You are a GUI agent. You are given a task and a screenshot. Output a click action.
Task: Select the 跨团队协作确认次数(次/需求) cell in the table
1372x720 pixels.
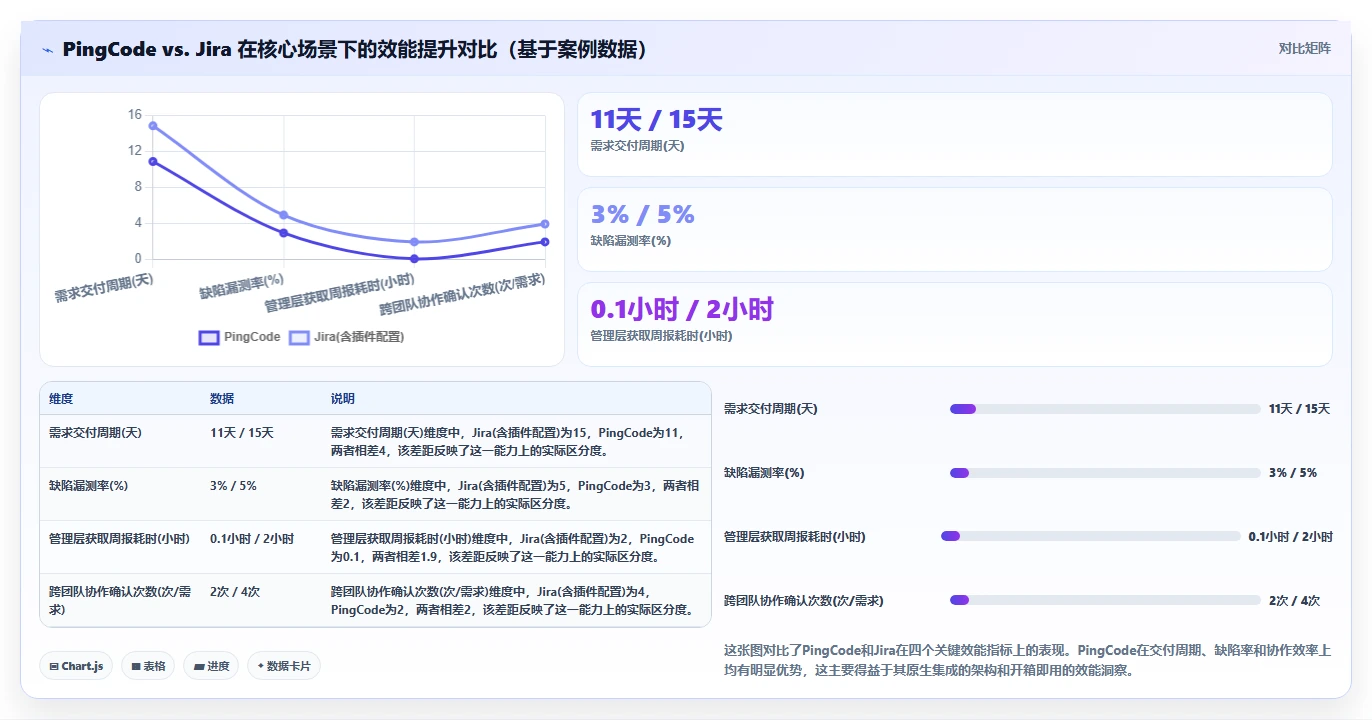(x=120, y=600)
